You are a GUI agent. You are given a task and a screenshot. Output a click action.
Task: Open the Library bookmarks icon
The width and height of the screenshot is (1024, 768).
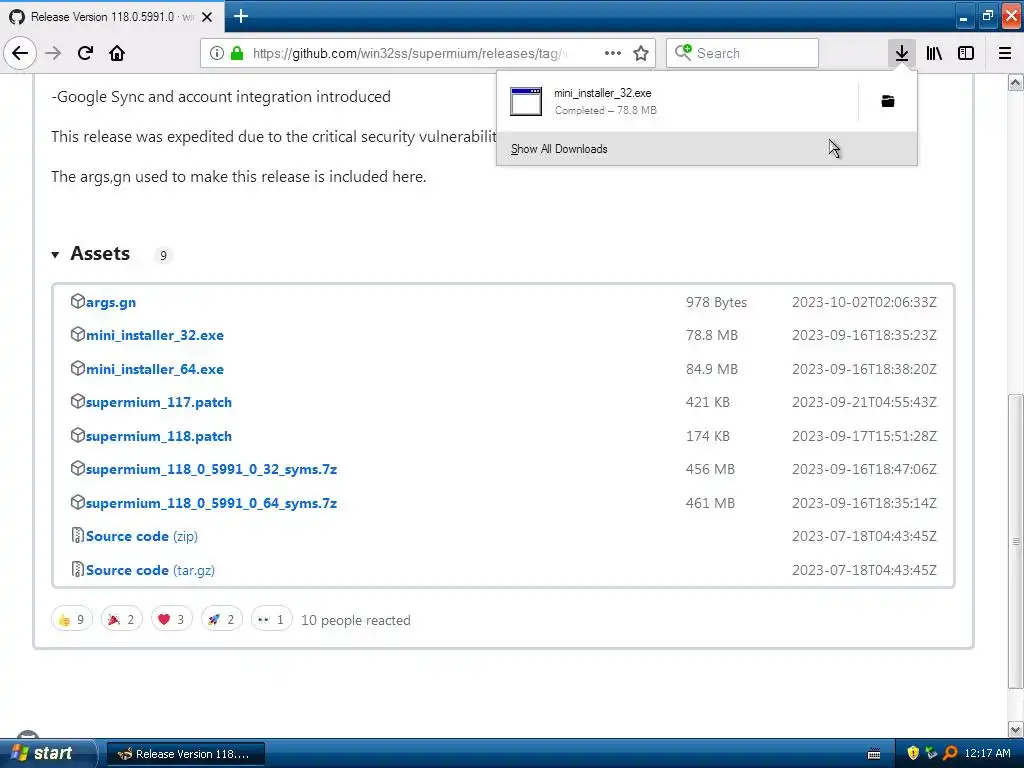point(934,53)
